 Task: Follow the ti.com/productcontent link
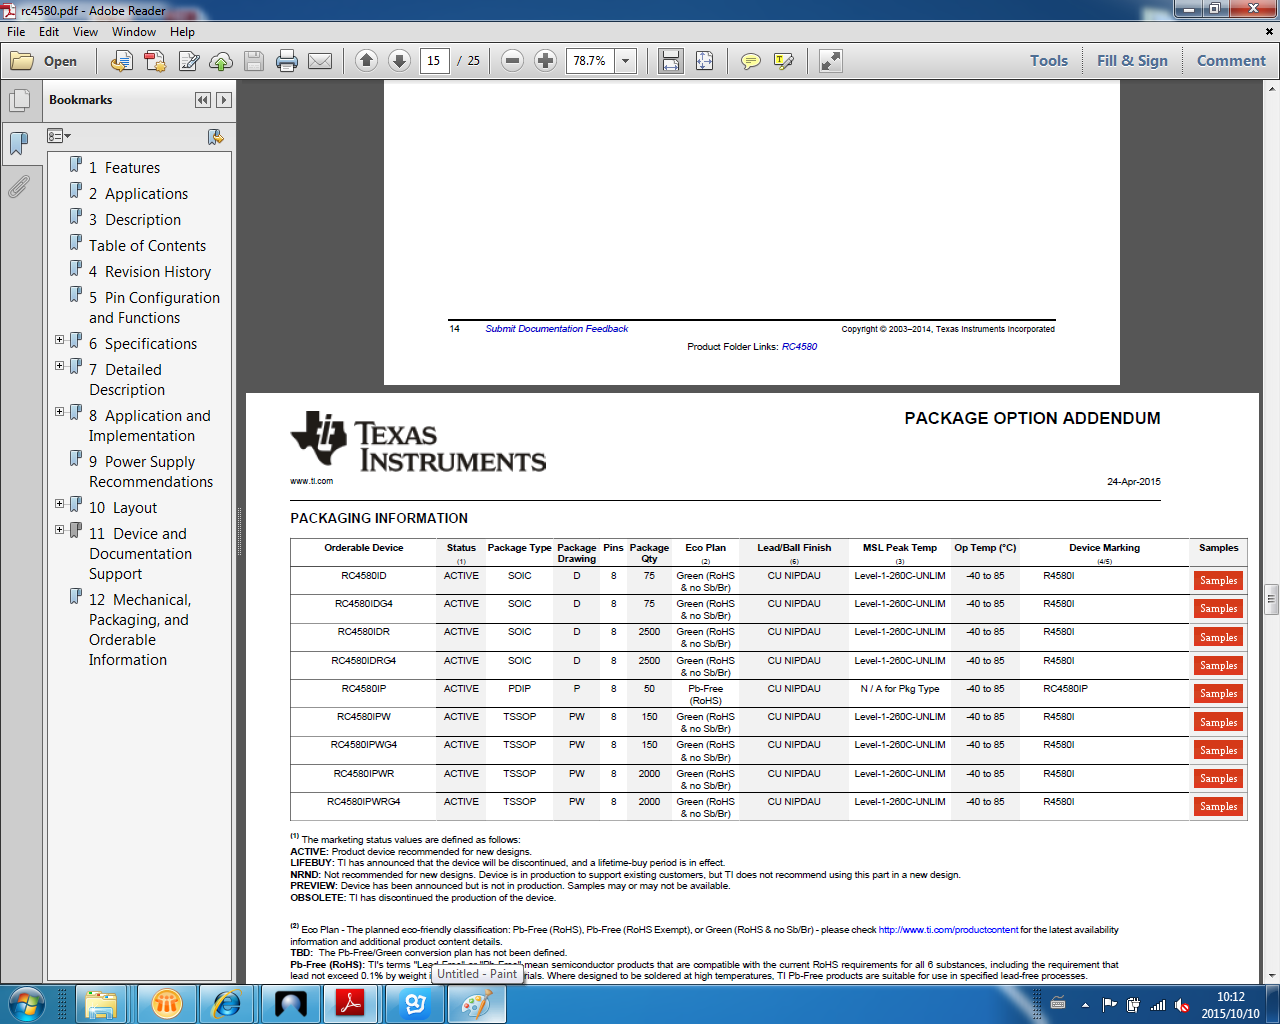coord(948,930)
